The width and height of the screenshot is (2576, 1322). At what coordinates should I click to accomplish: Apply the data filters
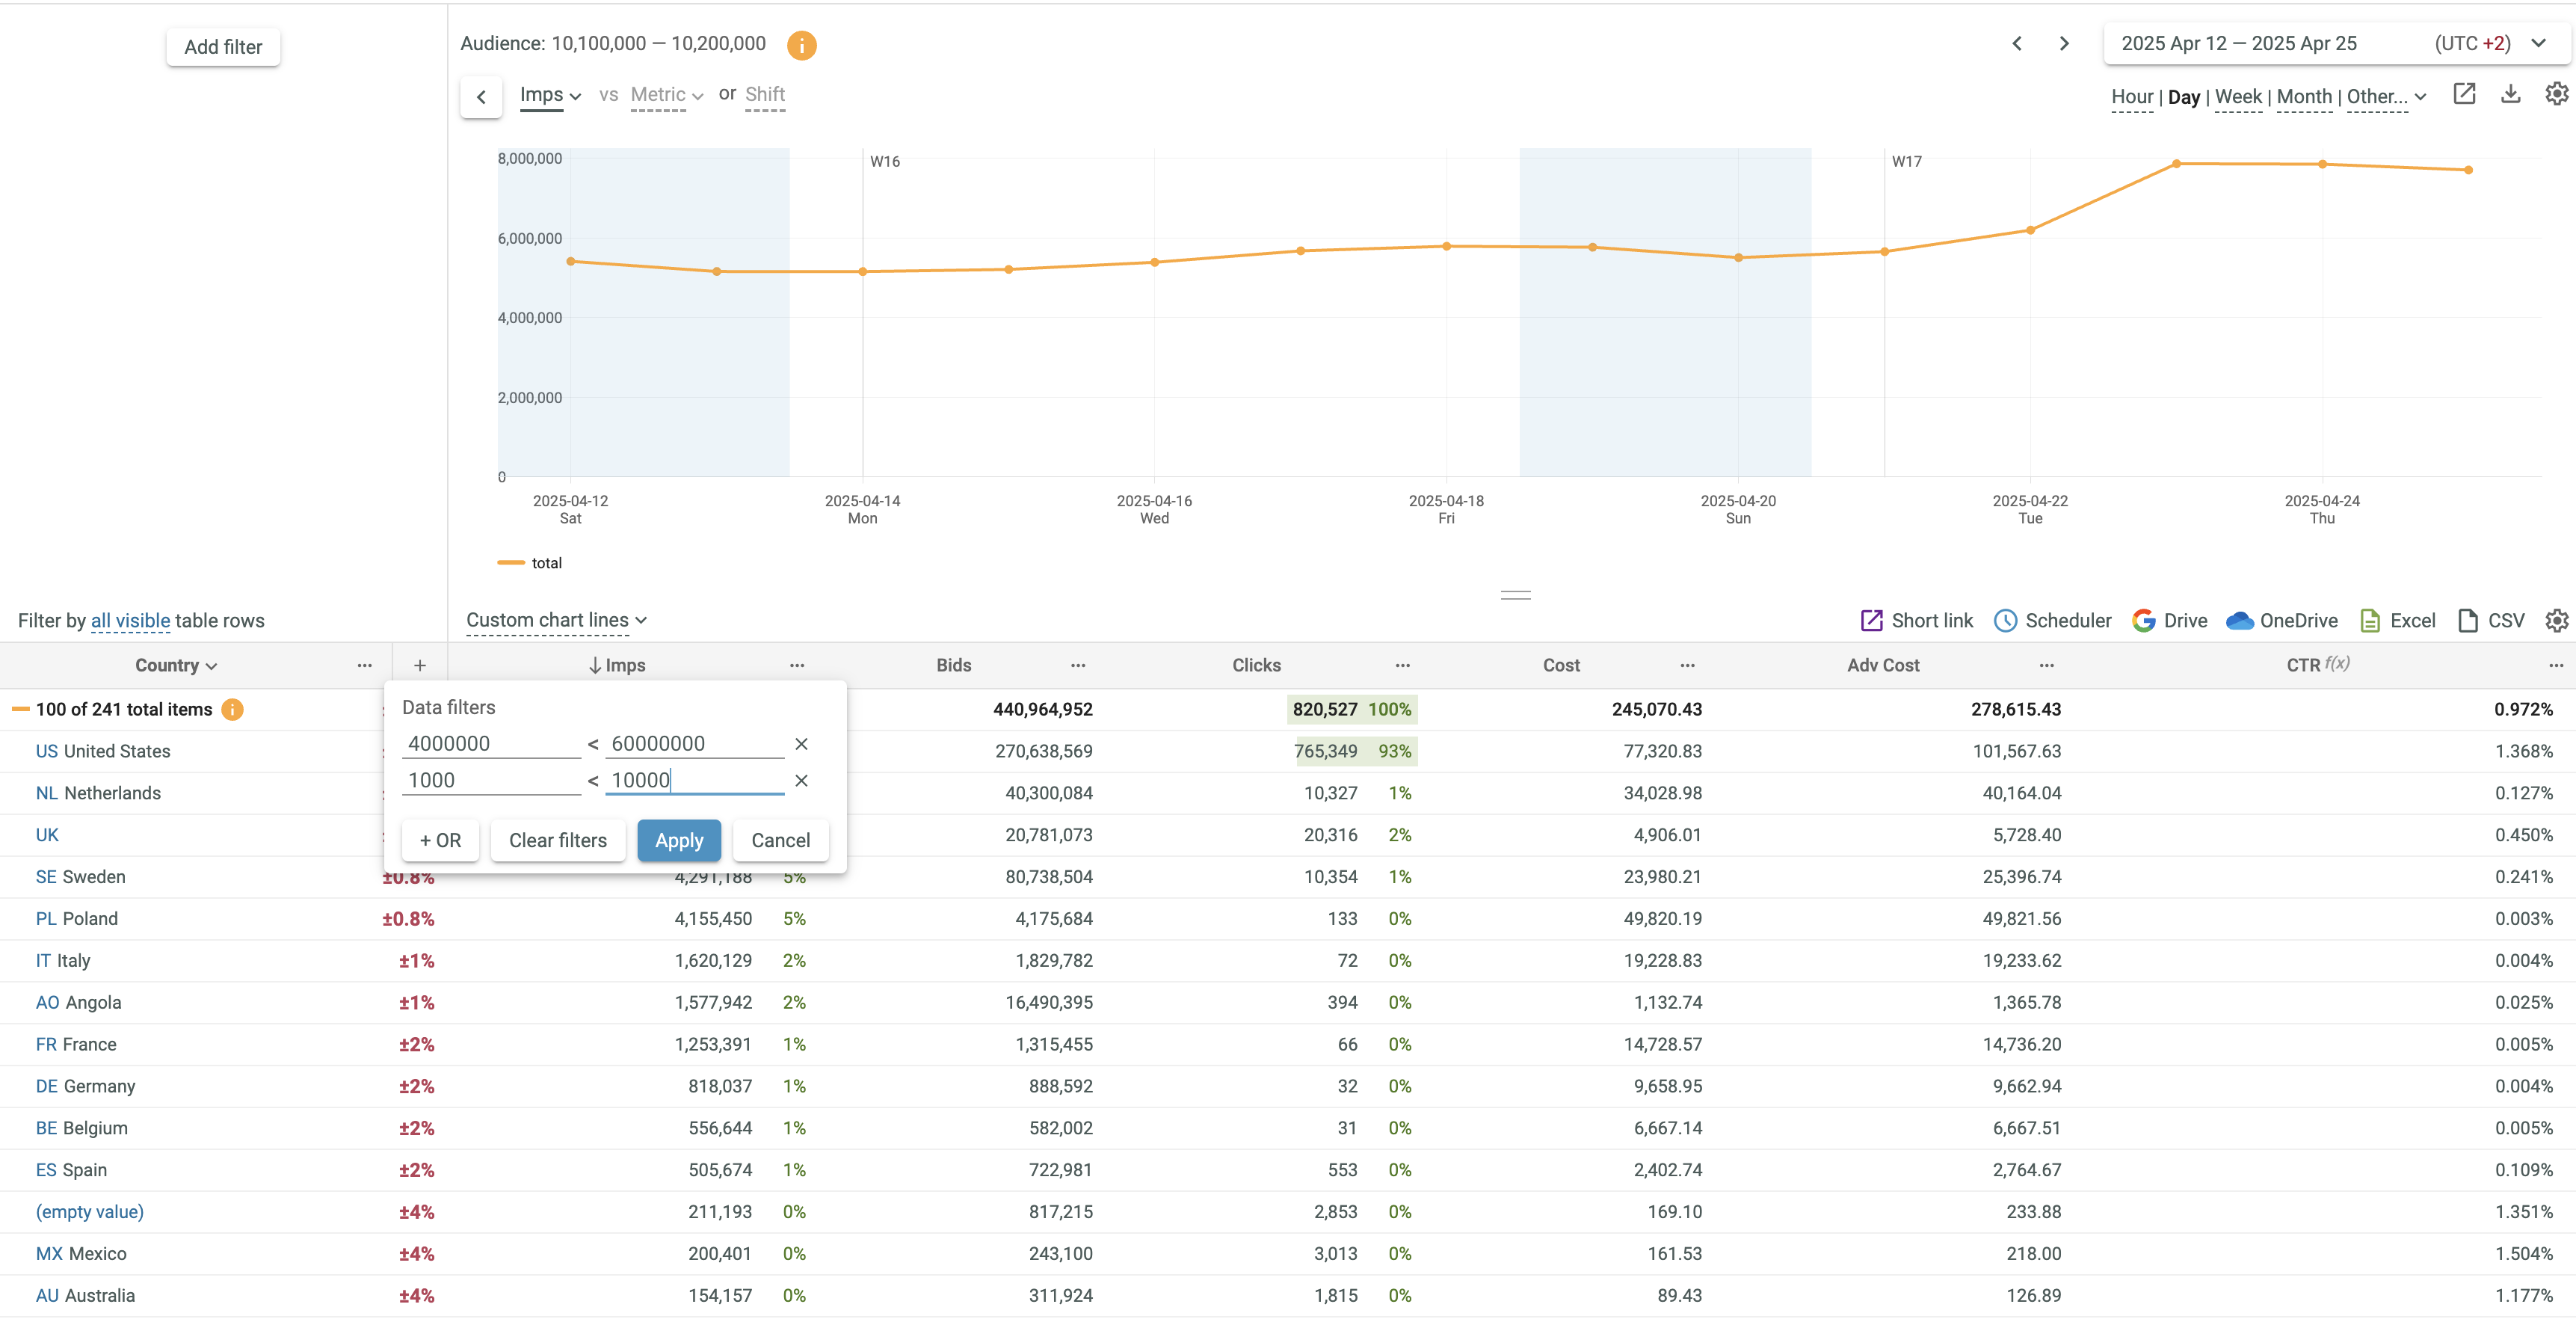(679, 840)
